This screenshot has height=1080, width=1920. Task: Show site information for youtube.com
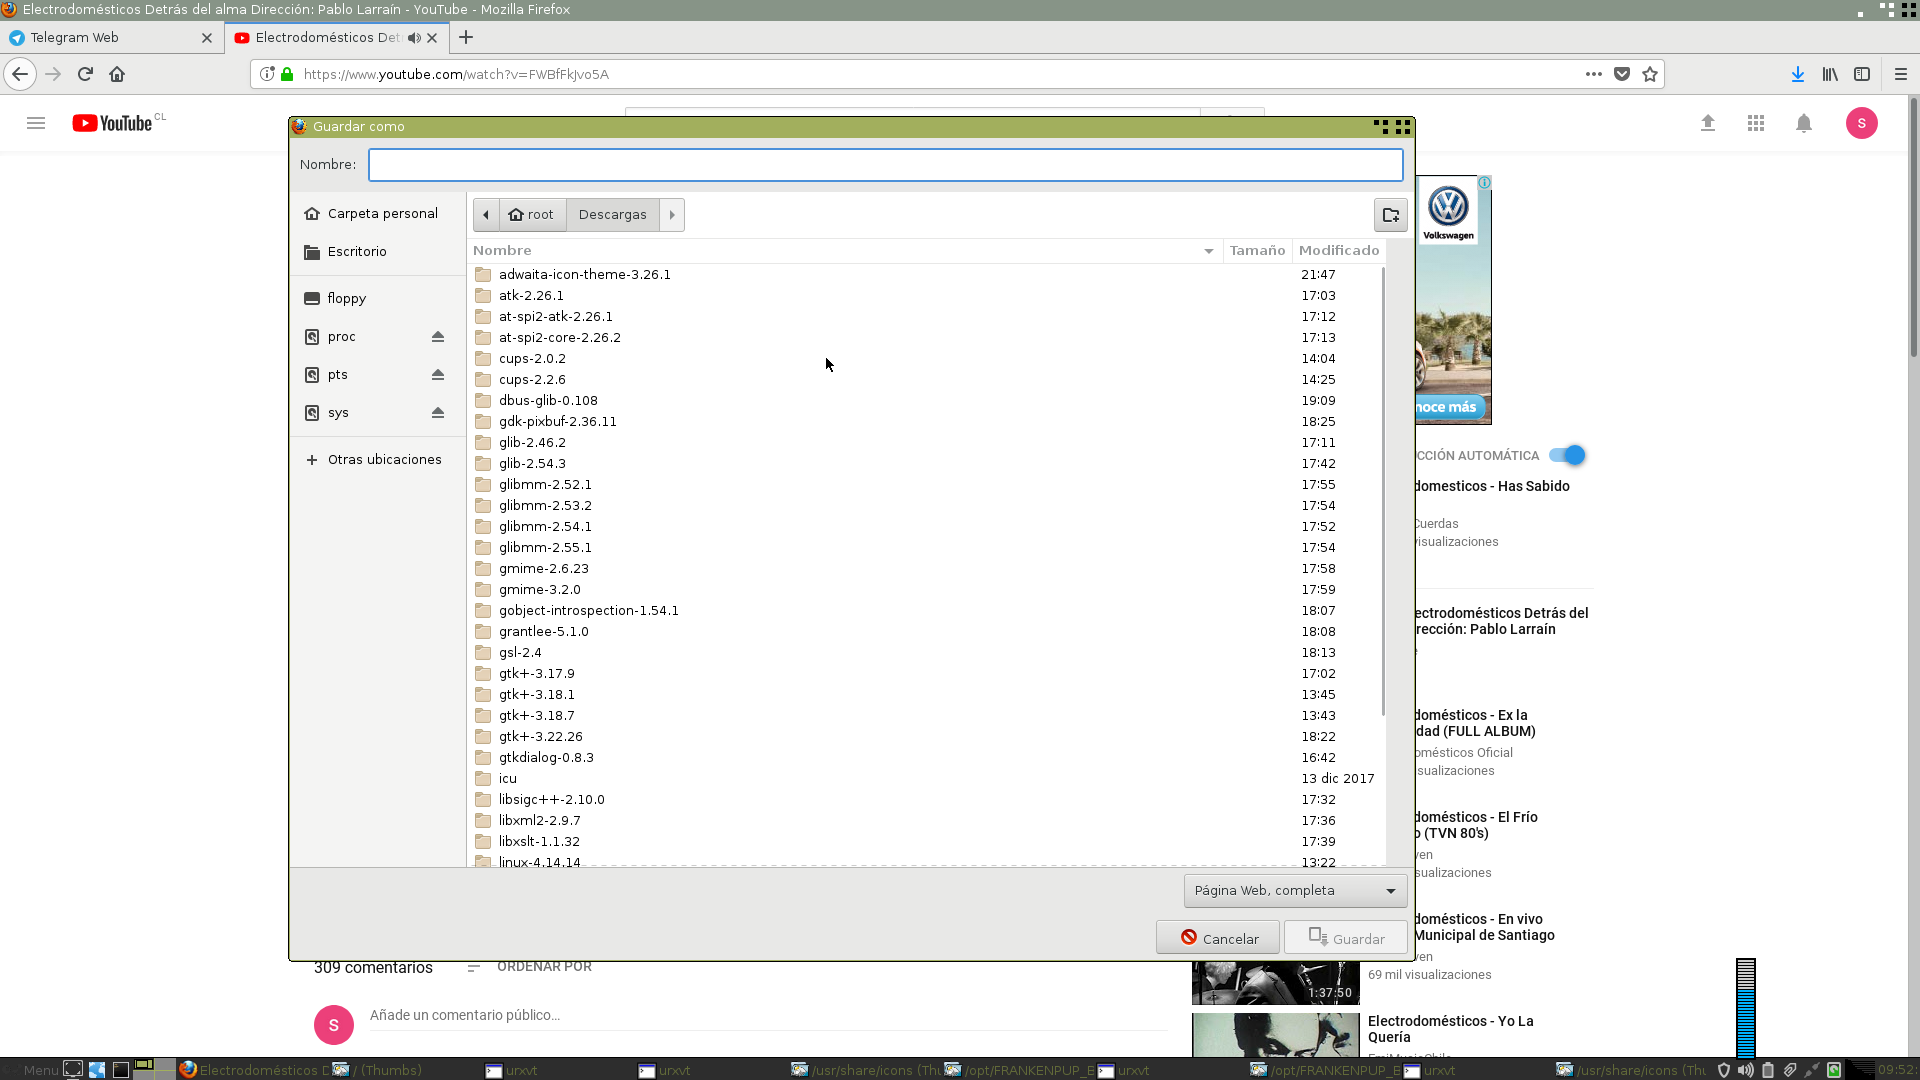(267, 74)
